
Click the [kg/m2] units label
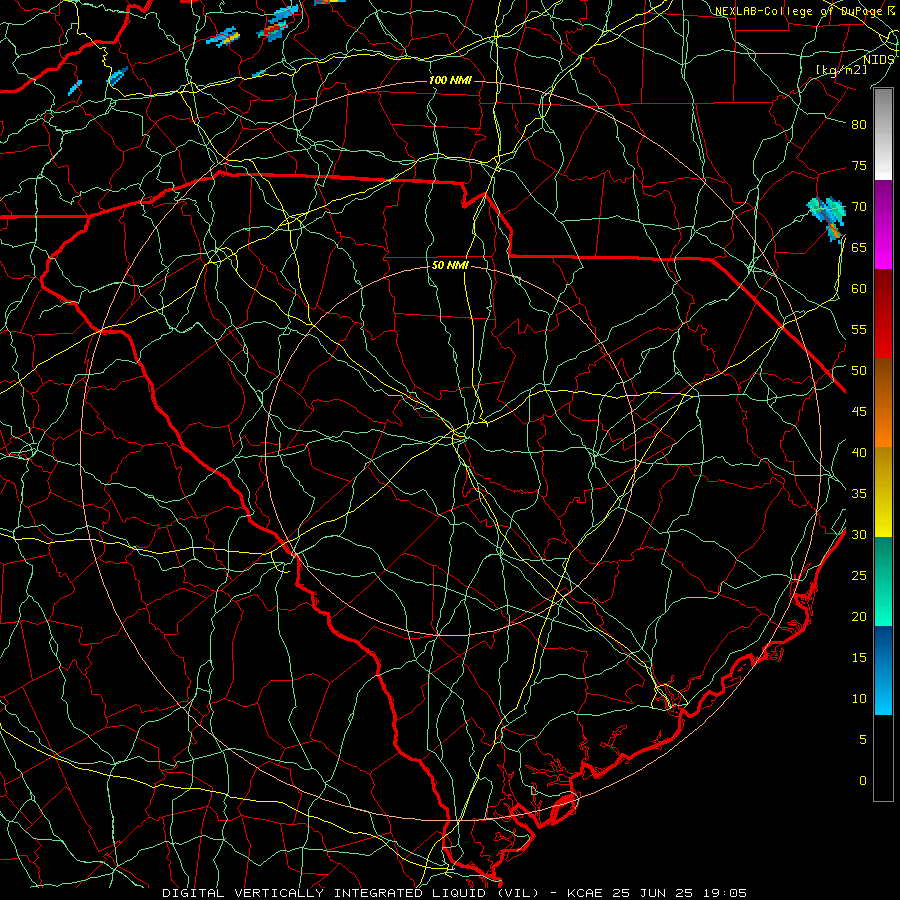pyautogui.click(x=841, y=69)
